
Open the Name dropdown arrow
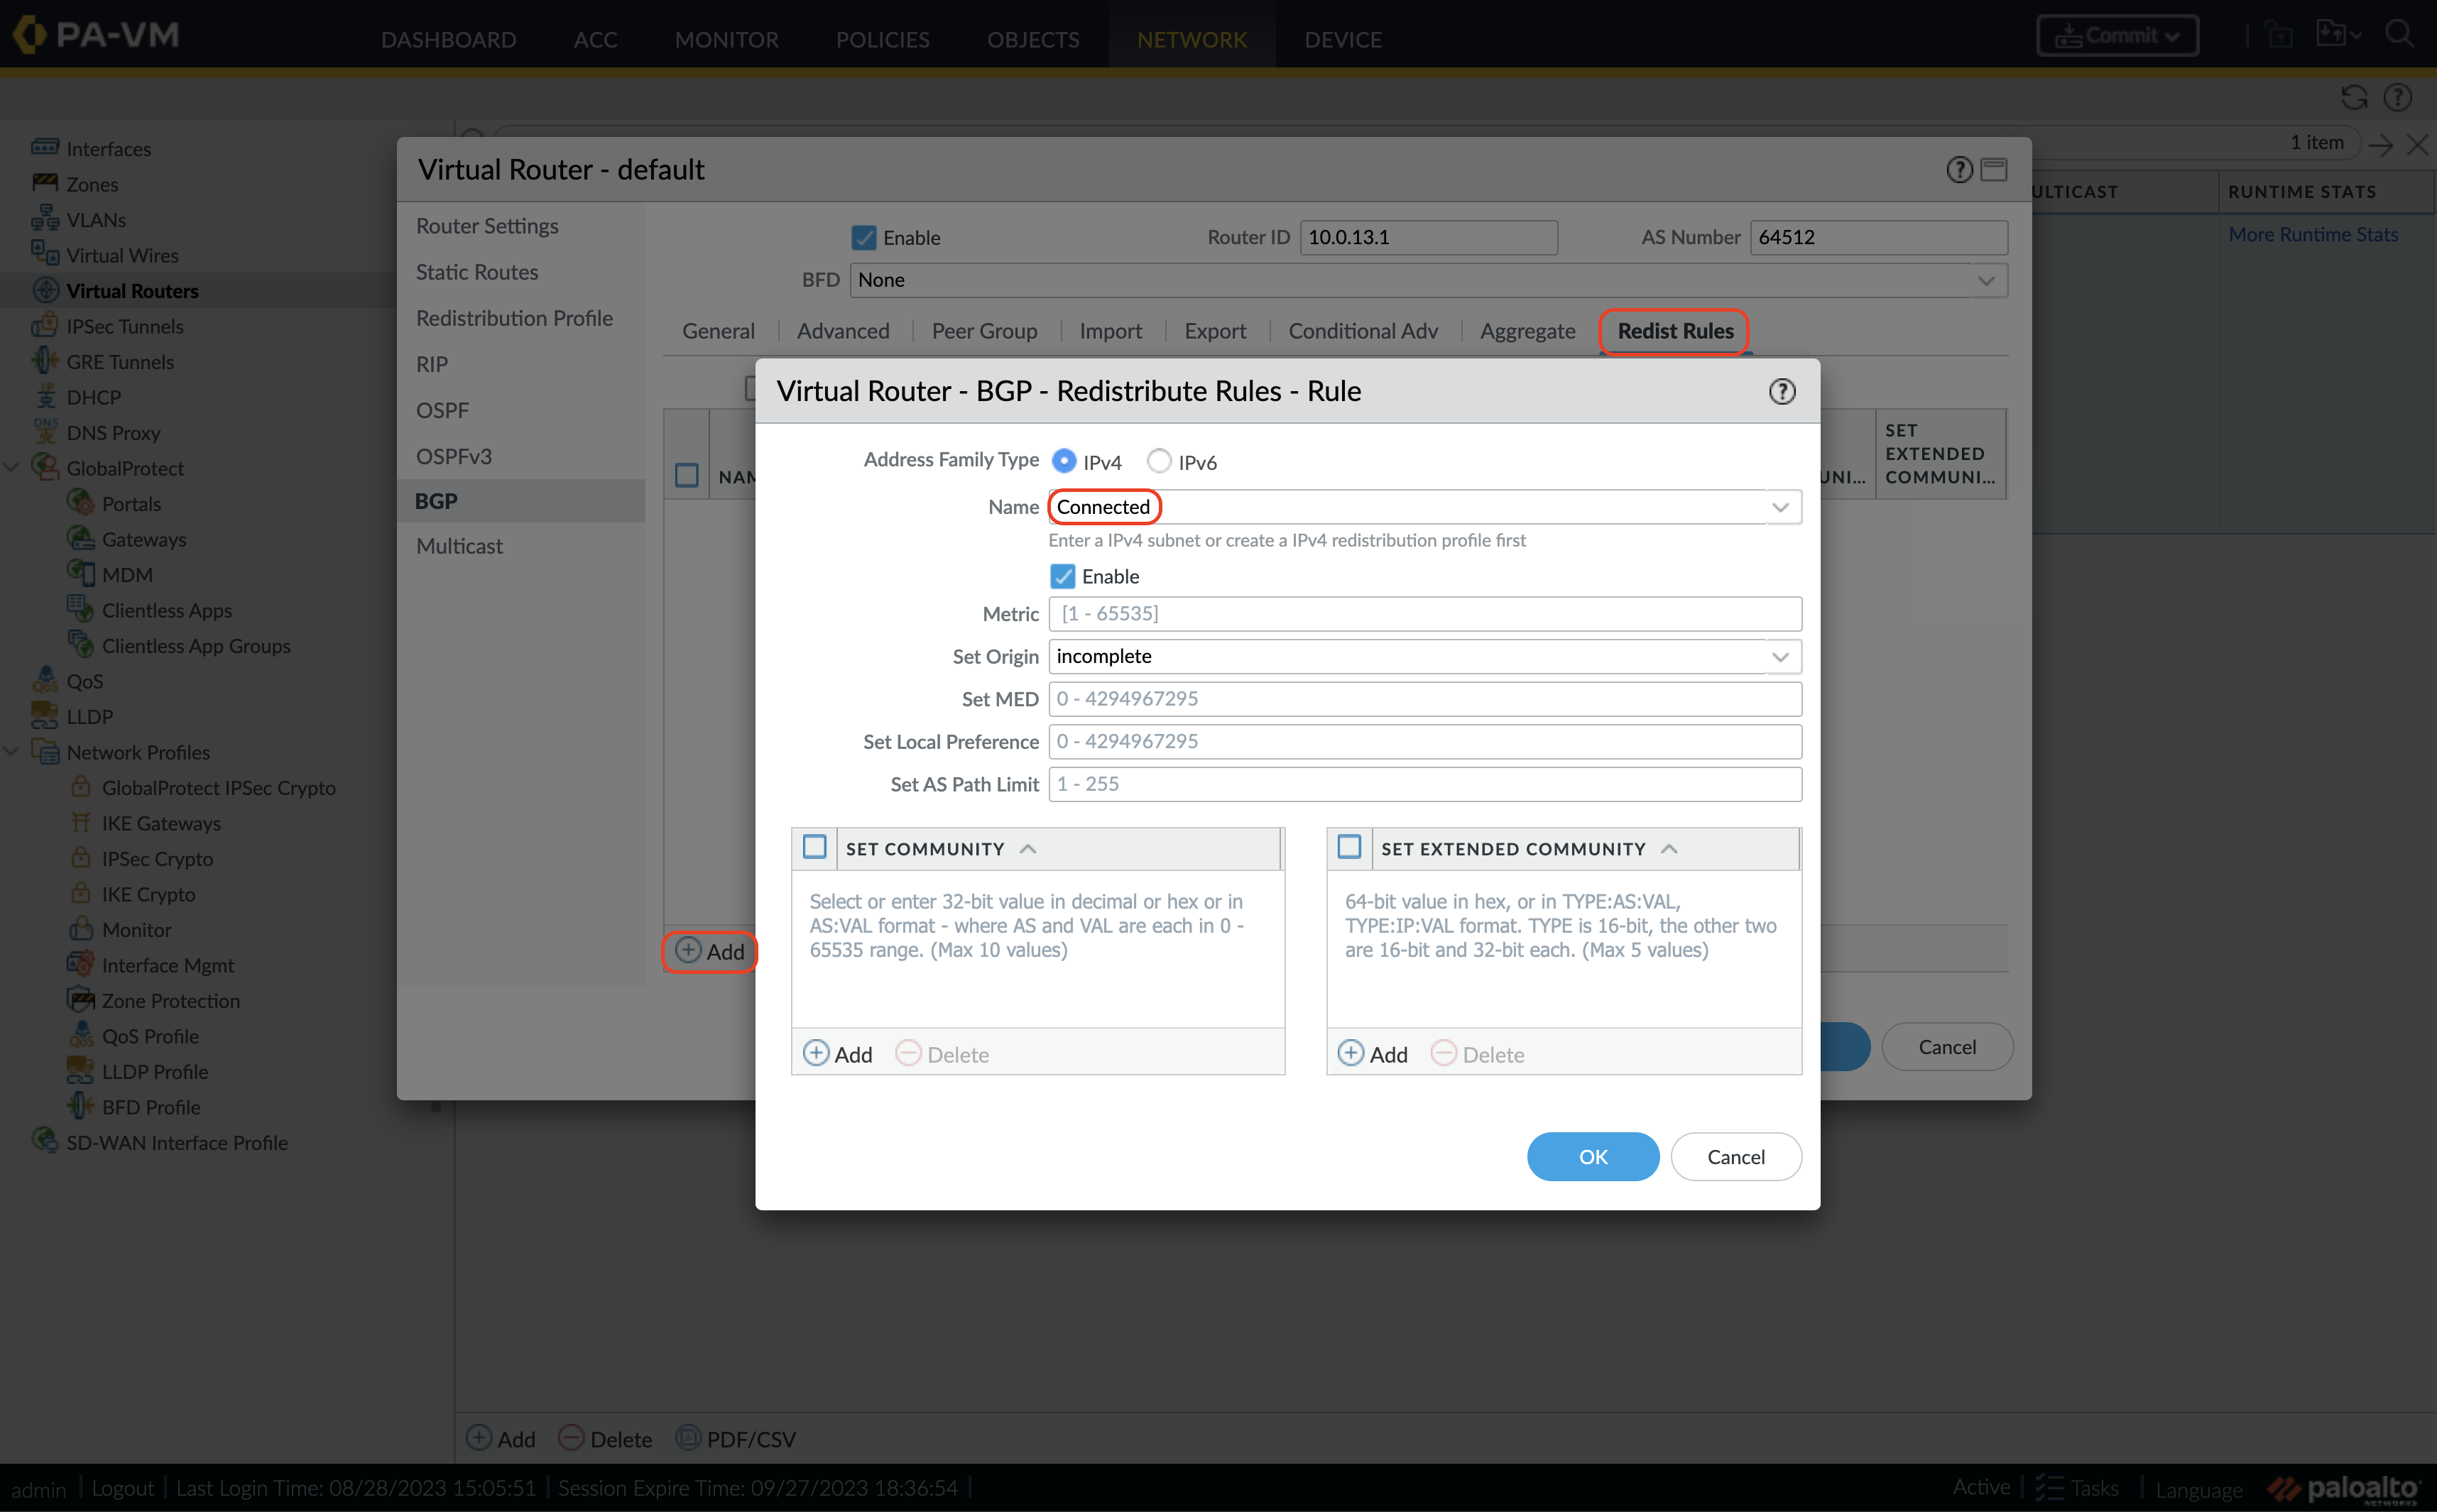[1780, 507]
